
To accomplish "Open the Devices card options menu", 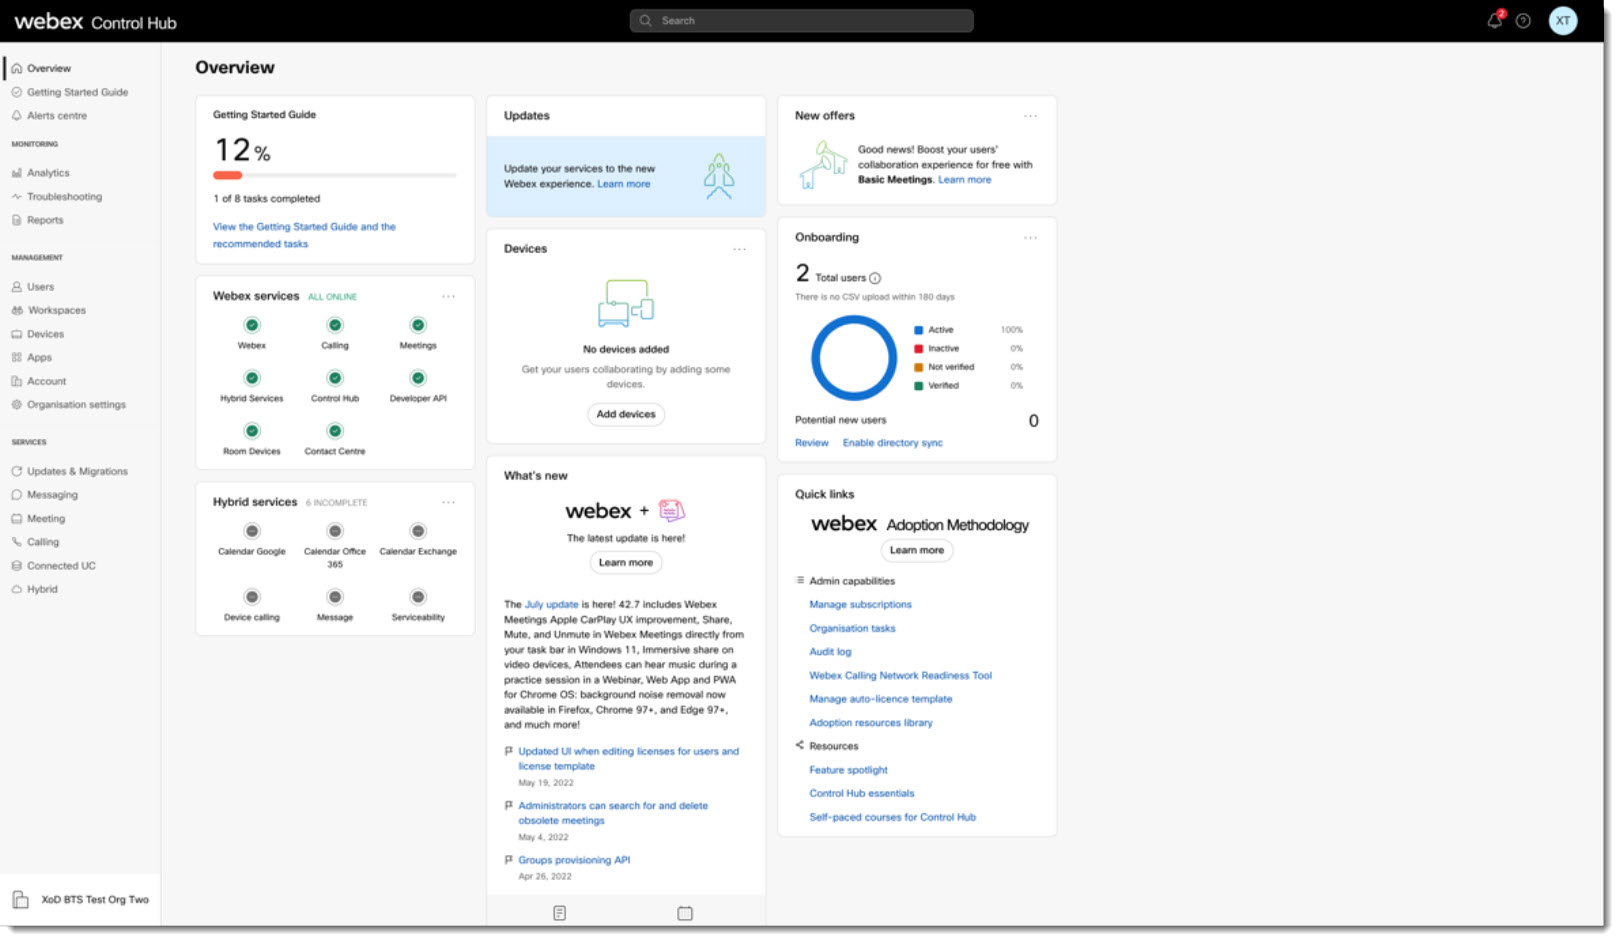I will [x=739, y=249].
